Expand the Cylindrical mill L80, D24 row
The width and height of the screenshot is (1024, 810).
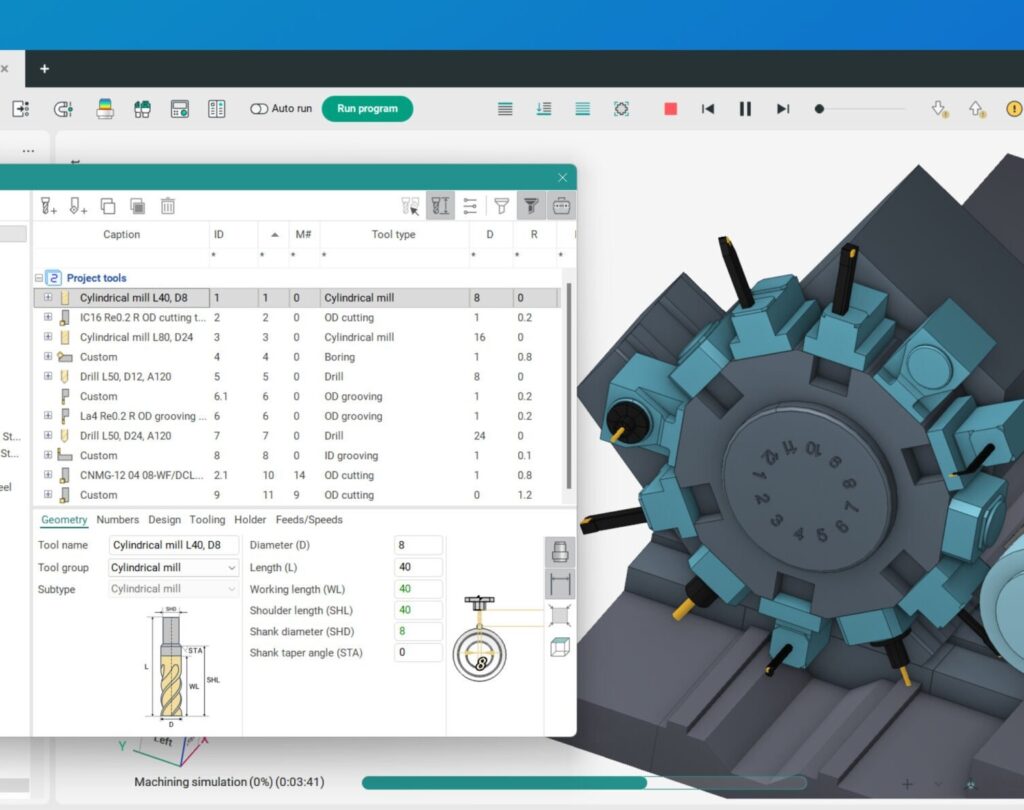(x=47, y=337)
